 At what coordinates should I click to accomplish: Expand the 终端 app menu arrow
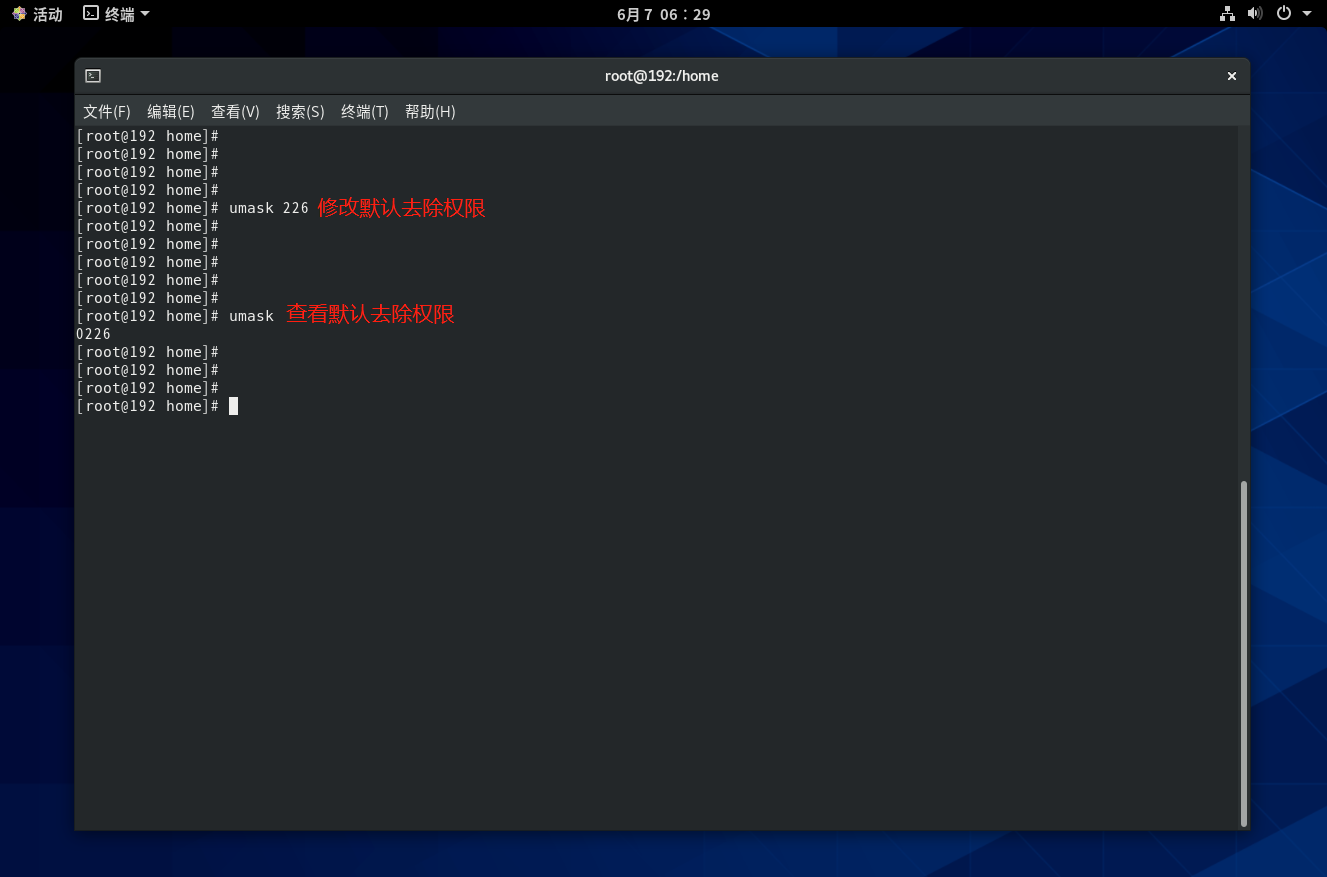[145, 14]
